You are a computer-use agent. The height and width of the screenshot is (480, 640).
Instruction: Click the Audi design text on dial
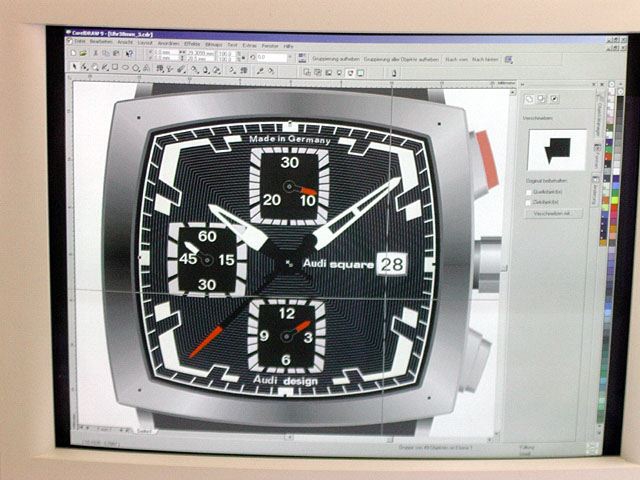(285, 380)
